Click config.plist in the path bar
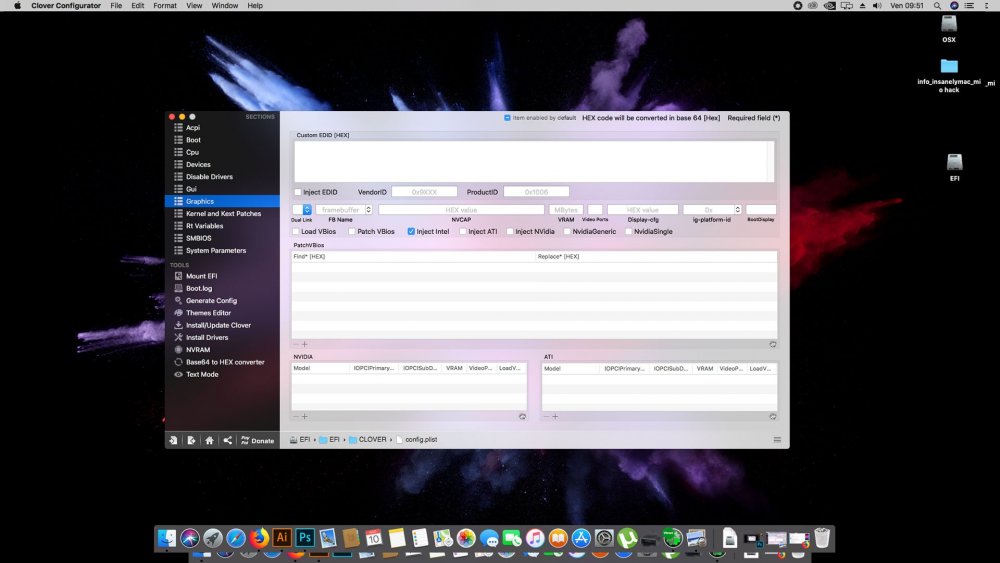This screenshot has height=563, width=1000. [417, 440]
